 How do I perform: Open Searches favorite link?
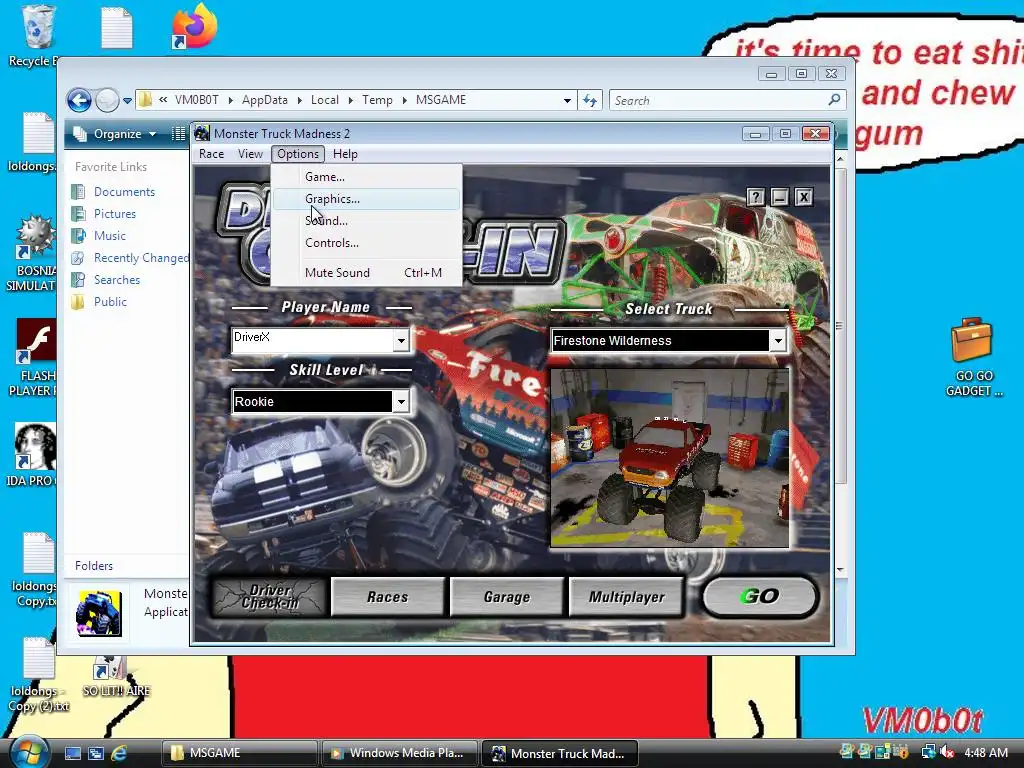(x=117, y=280)
